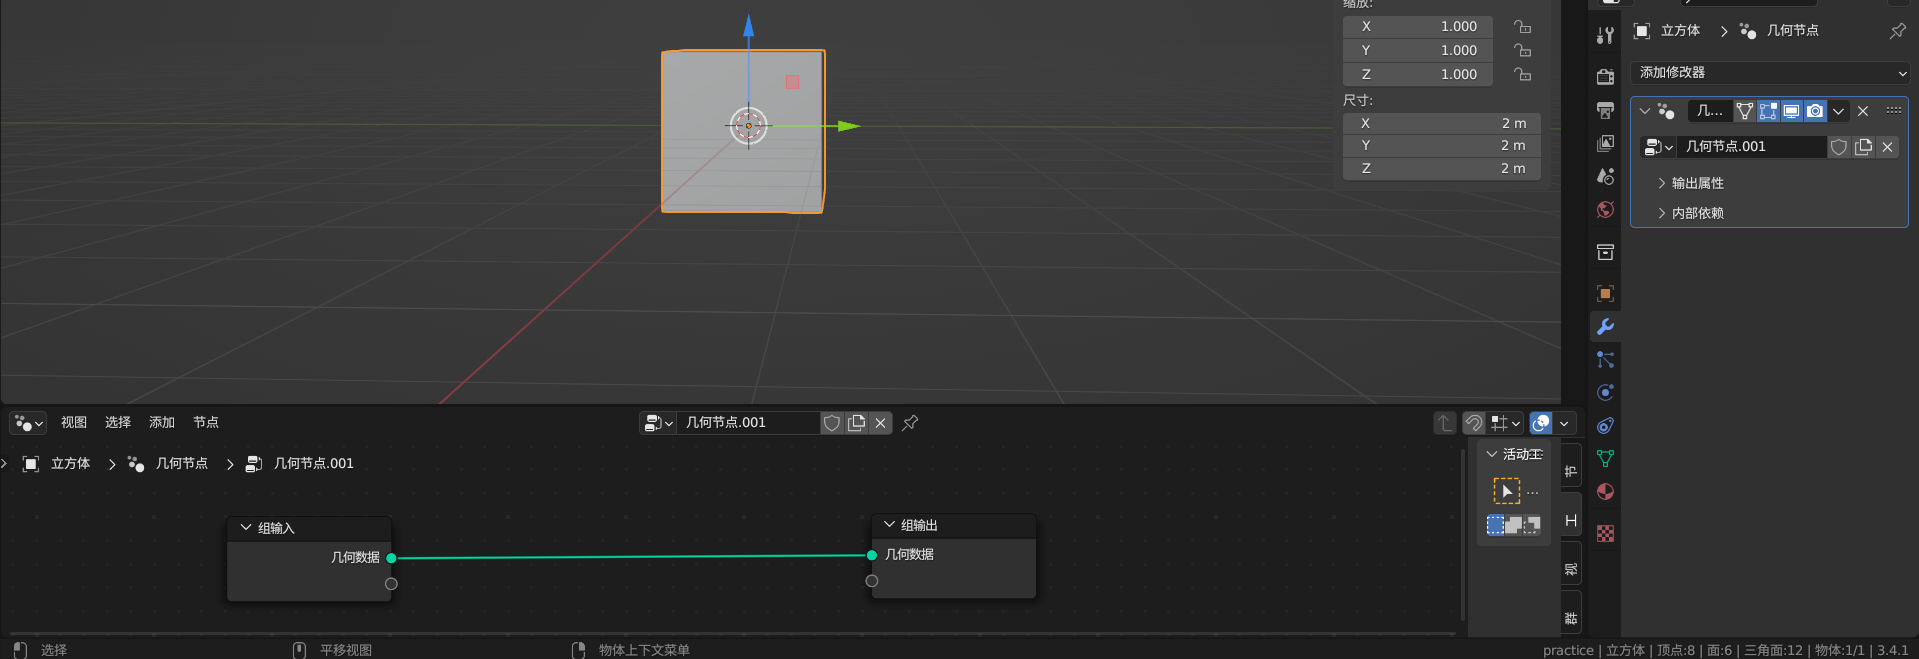Set selection mode to extend
Screen dimensions: 1919x659
click(x=1514, y=525)
